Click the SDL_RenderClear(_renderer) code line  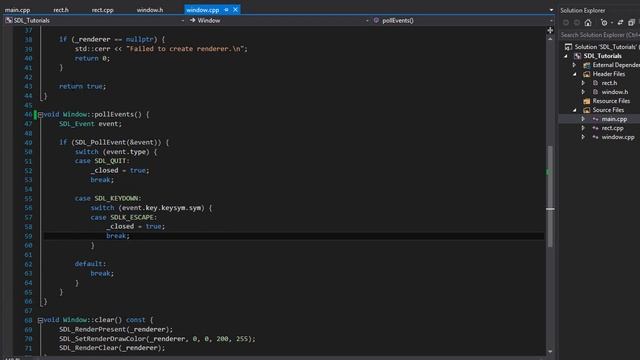112,348
